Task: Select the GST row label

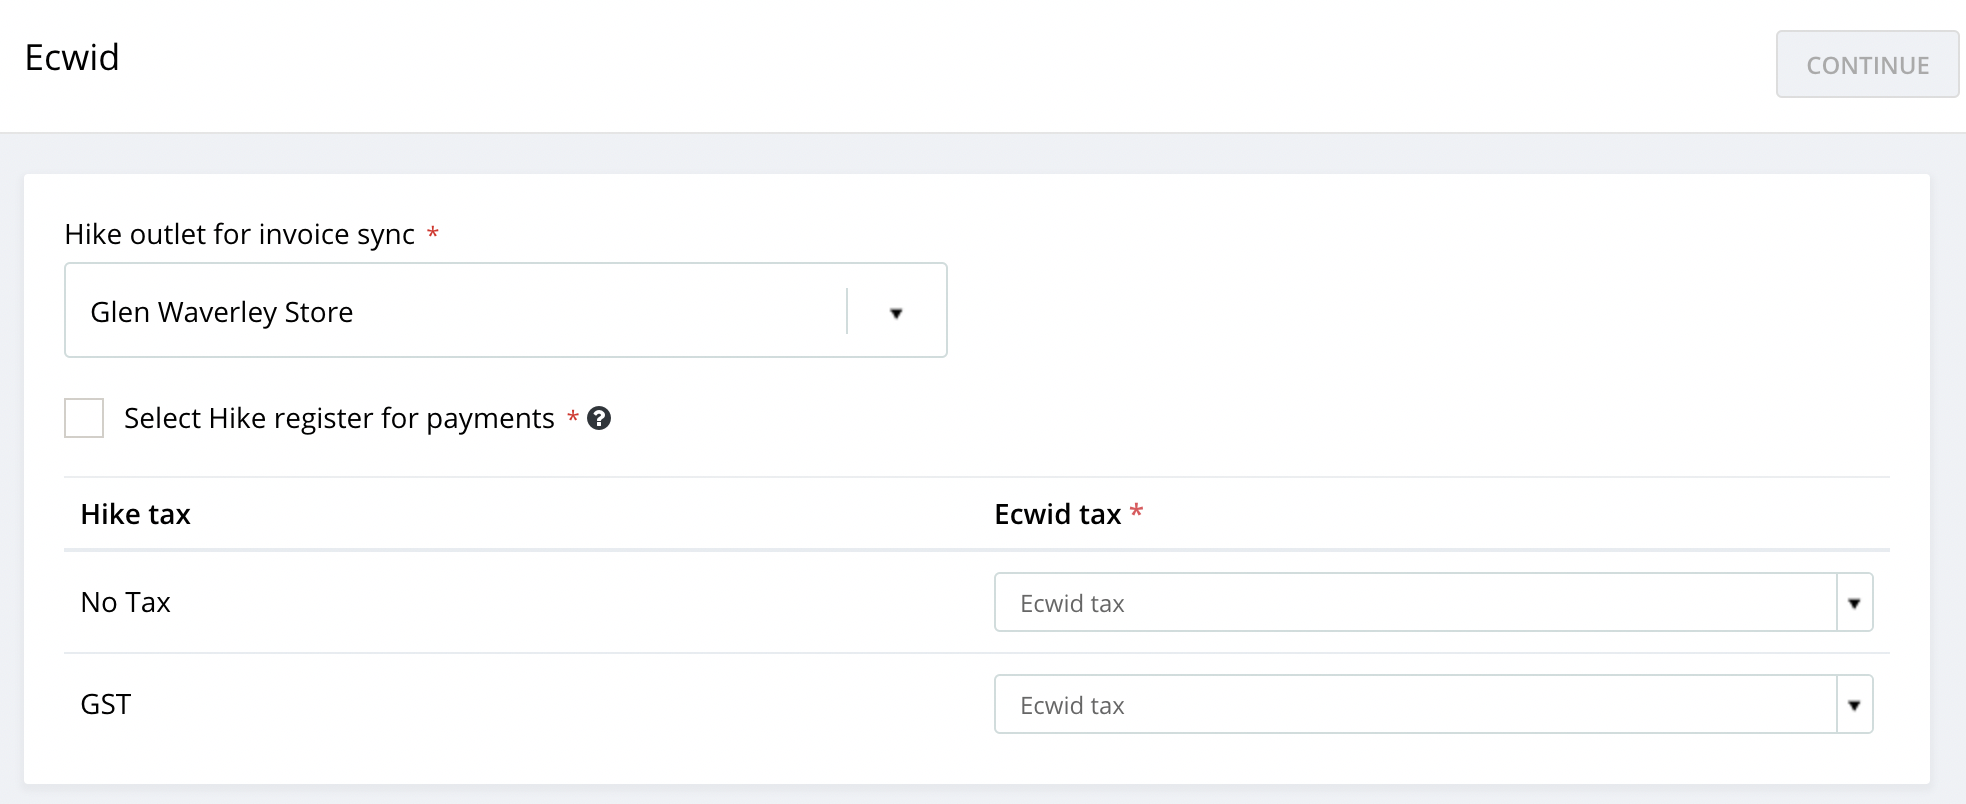Action: click(106, 704)
